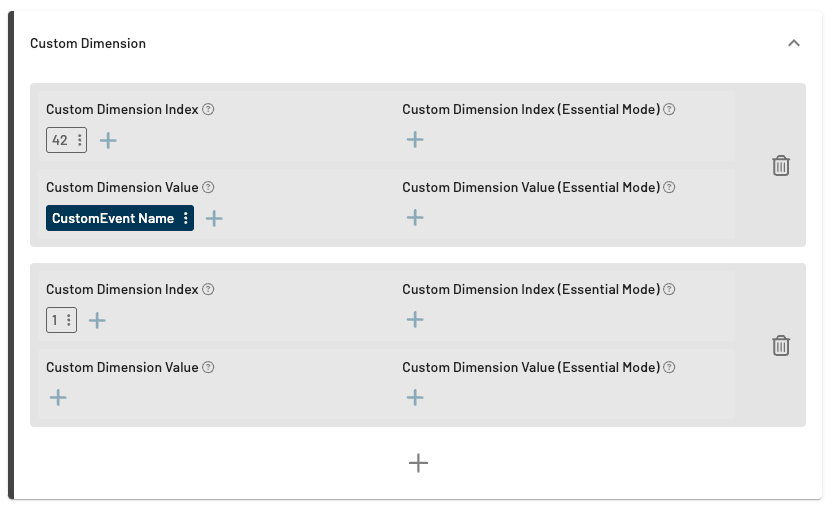Select the CustomEvent Name value chip

(x=112, y=219)
